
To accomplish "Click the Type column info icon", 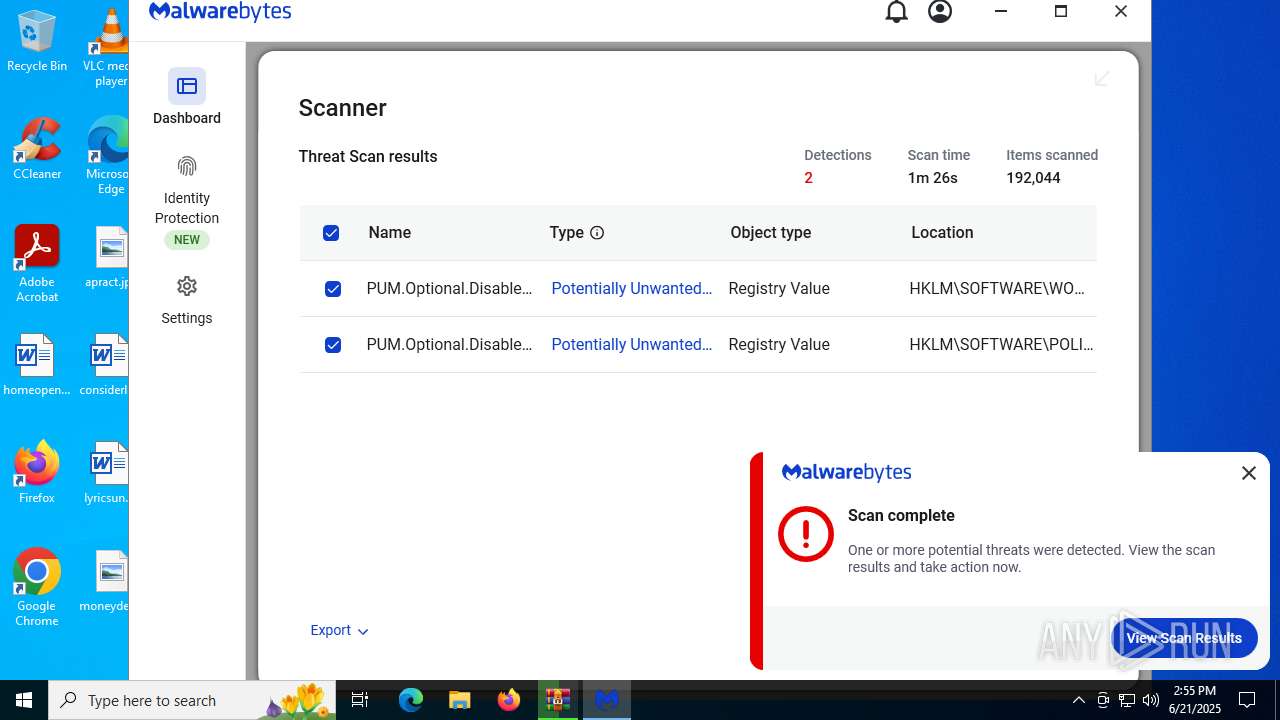I will pyautogui.click(x=597, y=233).
